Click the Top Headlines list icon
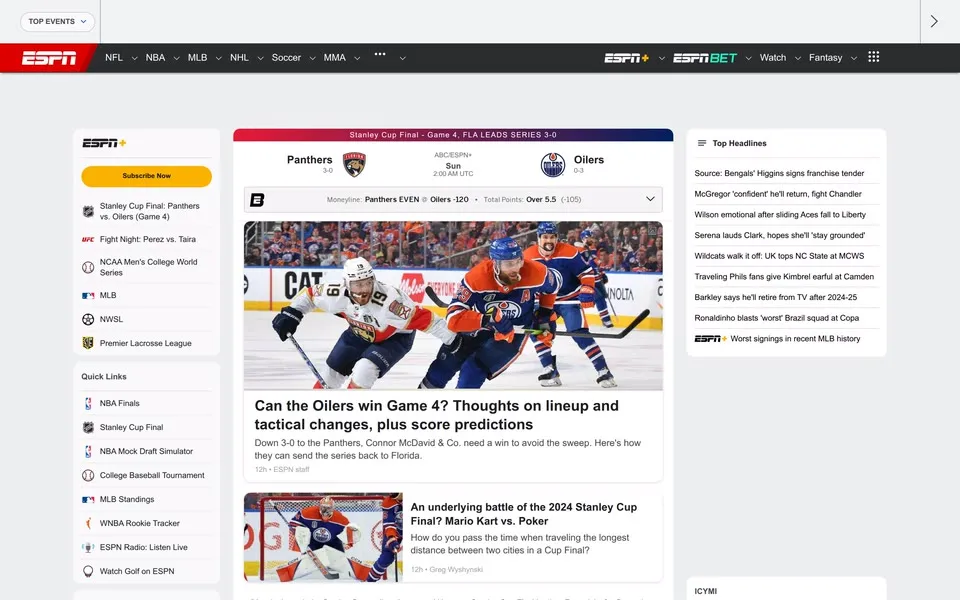 (x=702, y=143)
